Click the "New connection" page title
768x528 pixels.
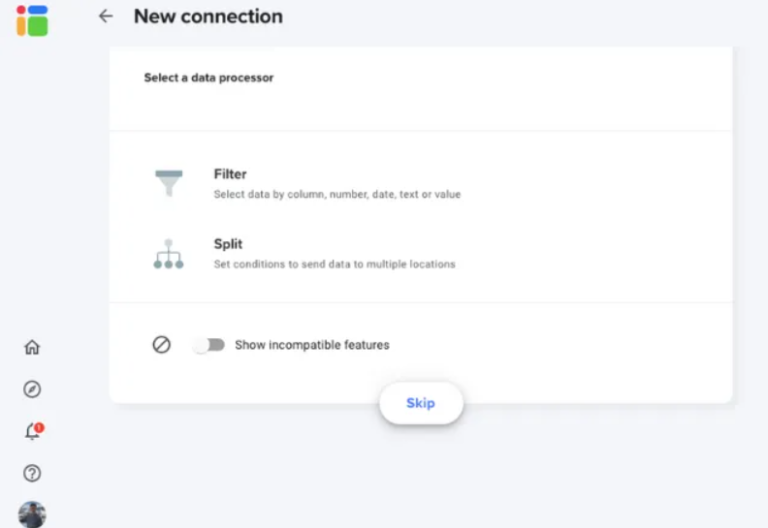click(x=208, y=16)
